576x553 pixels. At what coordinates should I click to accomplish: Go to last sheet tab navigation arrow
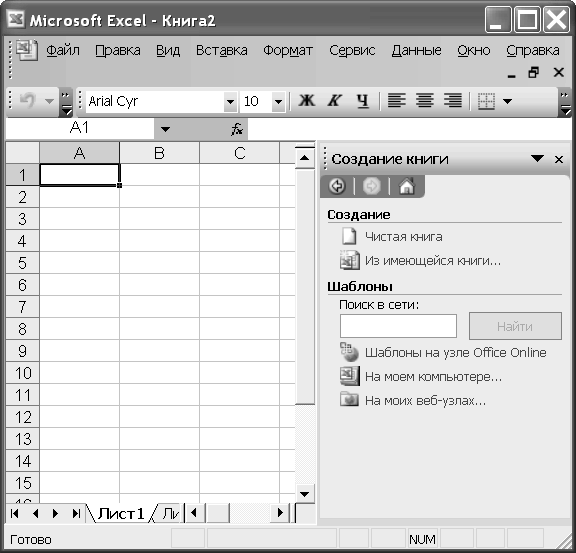[76, 513]
